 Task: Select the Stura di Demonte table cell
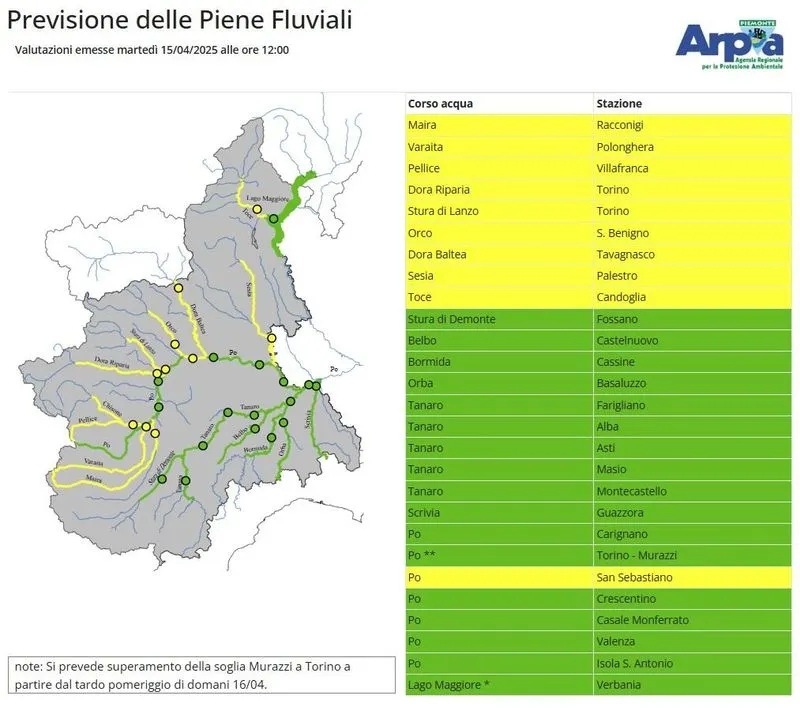tap(452, 319)
